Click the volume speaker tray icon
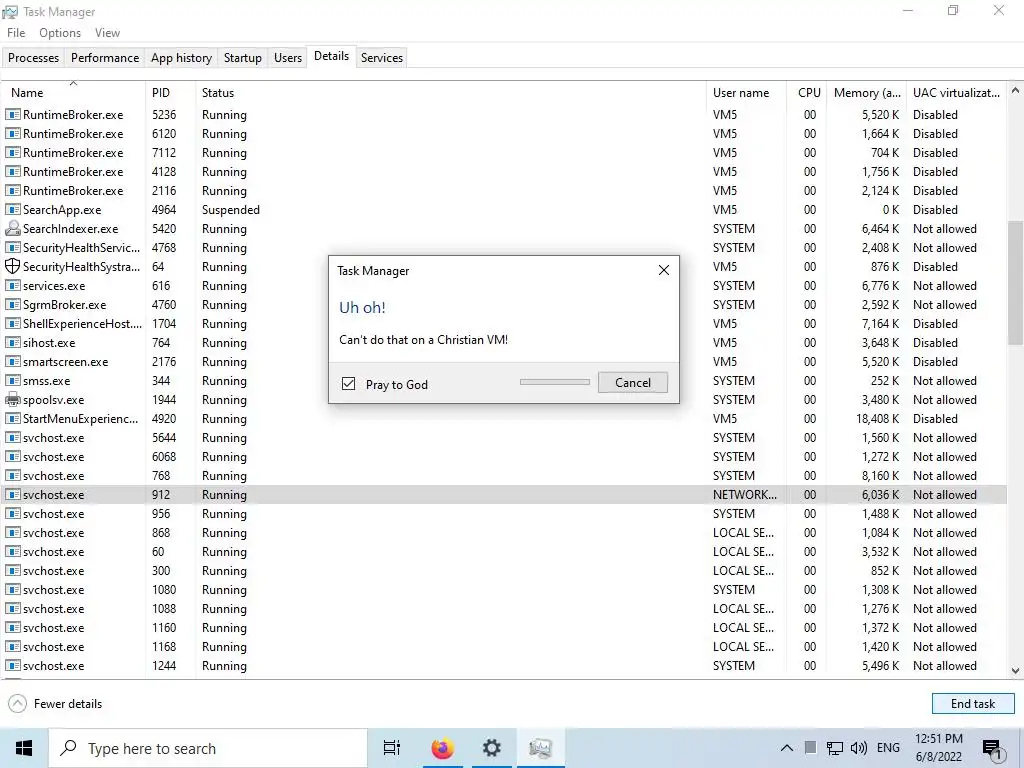The image size is (1024, 768). tap(859, 748)
